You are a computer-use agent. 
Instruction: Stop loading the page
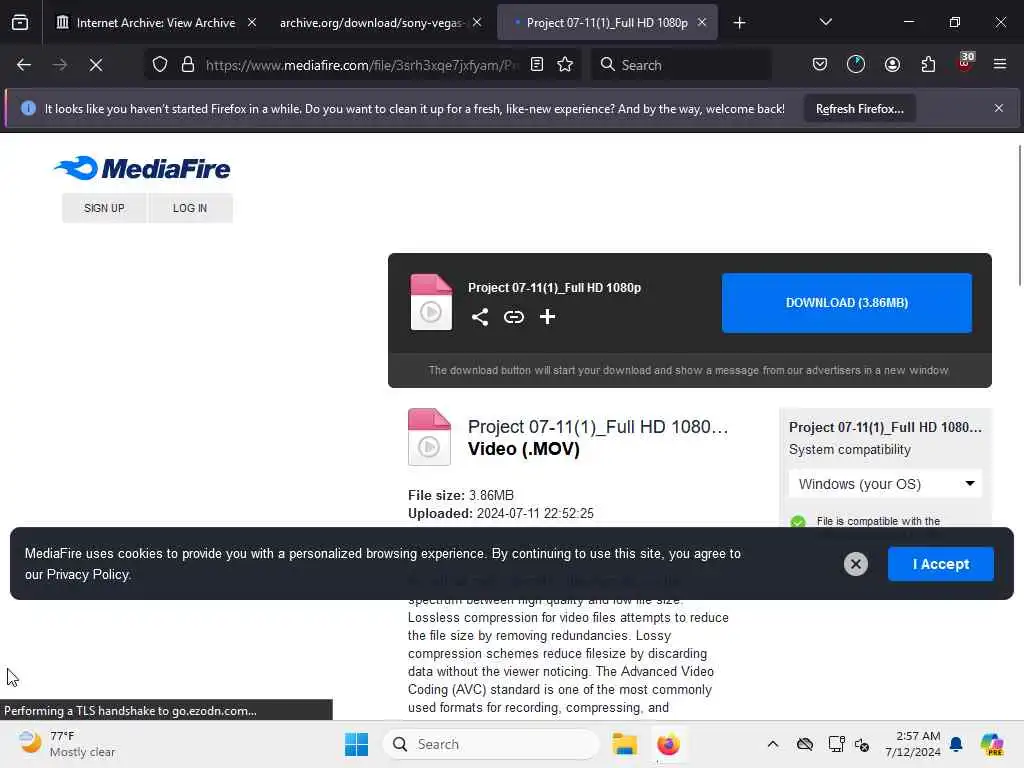[x=96, y=65]
